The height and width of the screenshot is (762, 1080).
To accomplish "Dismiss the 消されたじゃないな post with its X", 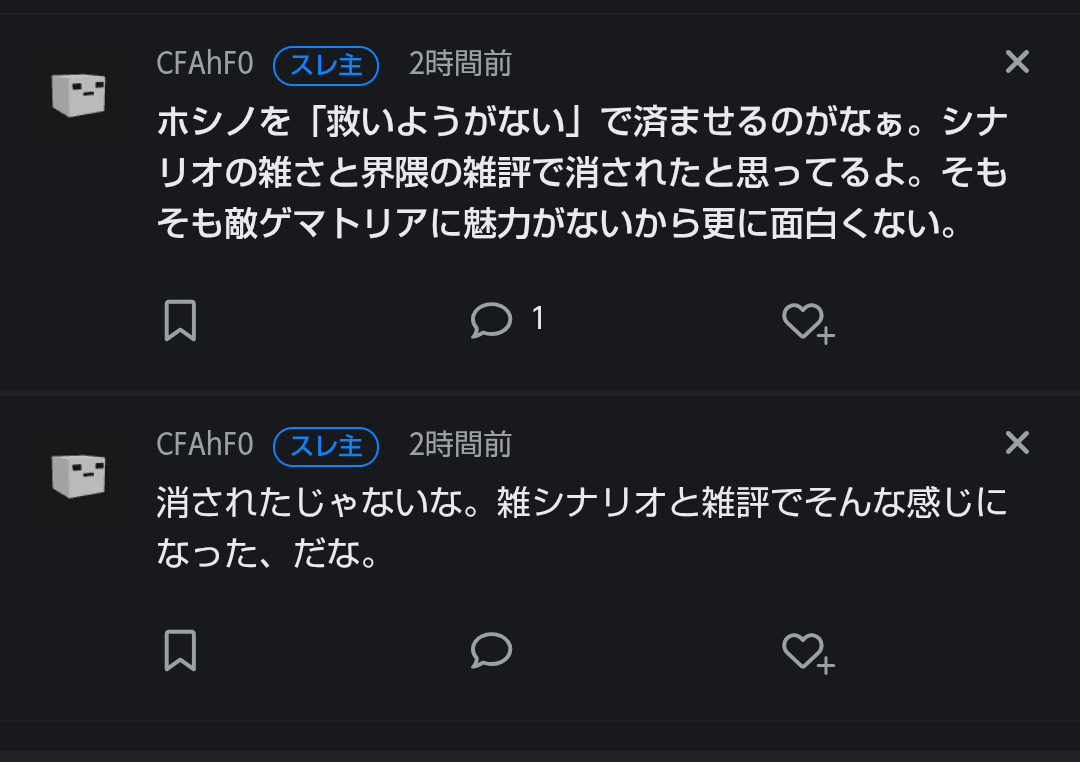I will (x=1017, y=443).
